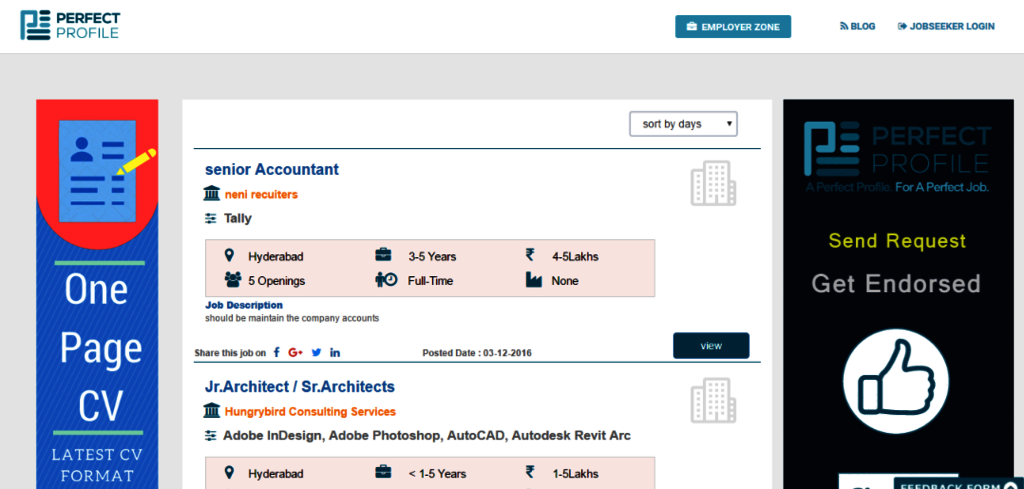Click briefcase icon beside < 1-5 Years

tap(383, 472)
